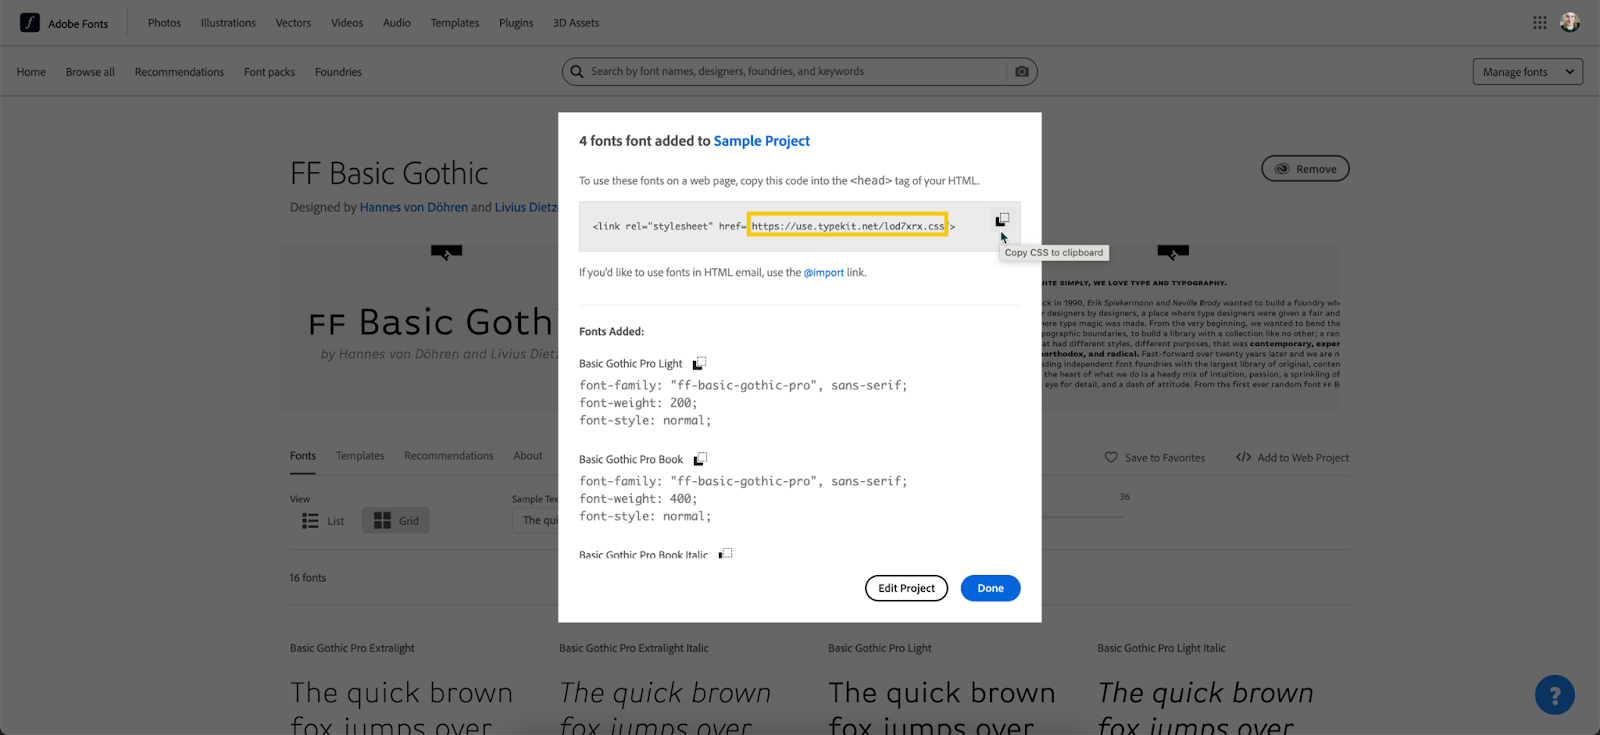Expand the Manage fonts dropdown
1600x735 pixels.
click(x=1527, y=72)
